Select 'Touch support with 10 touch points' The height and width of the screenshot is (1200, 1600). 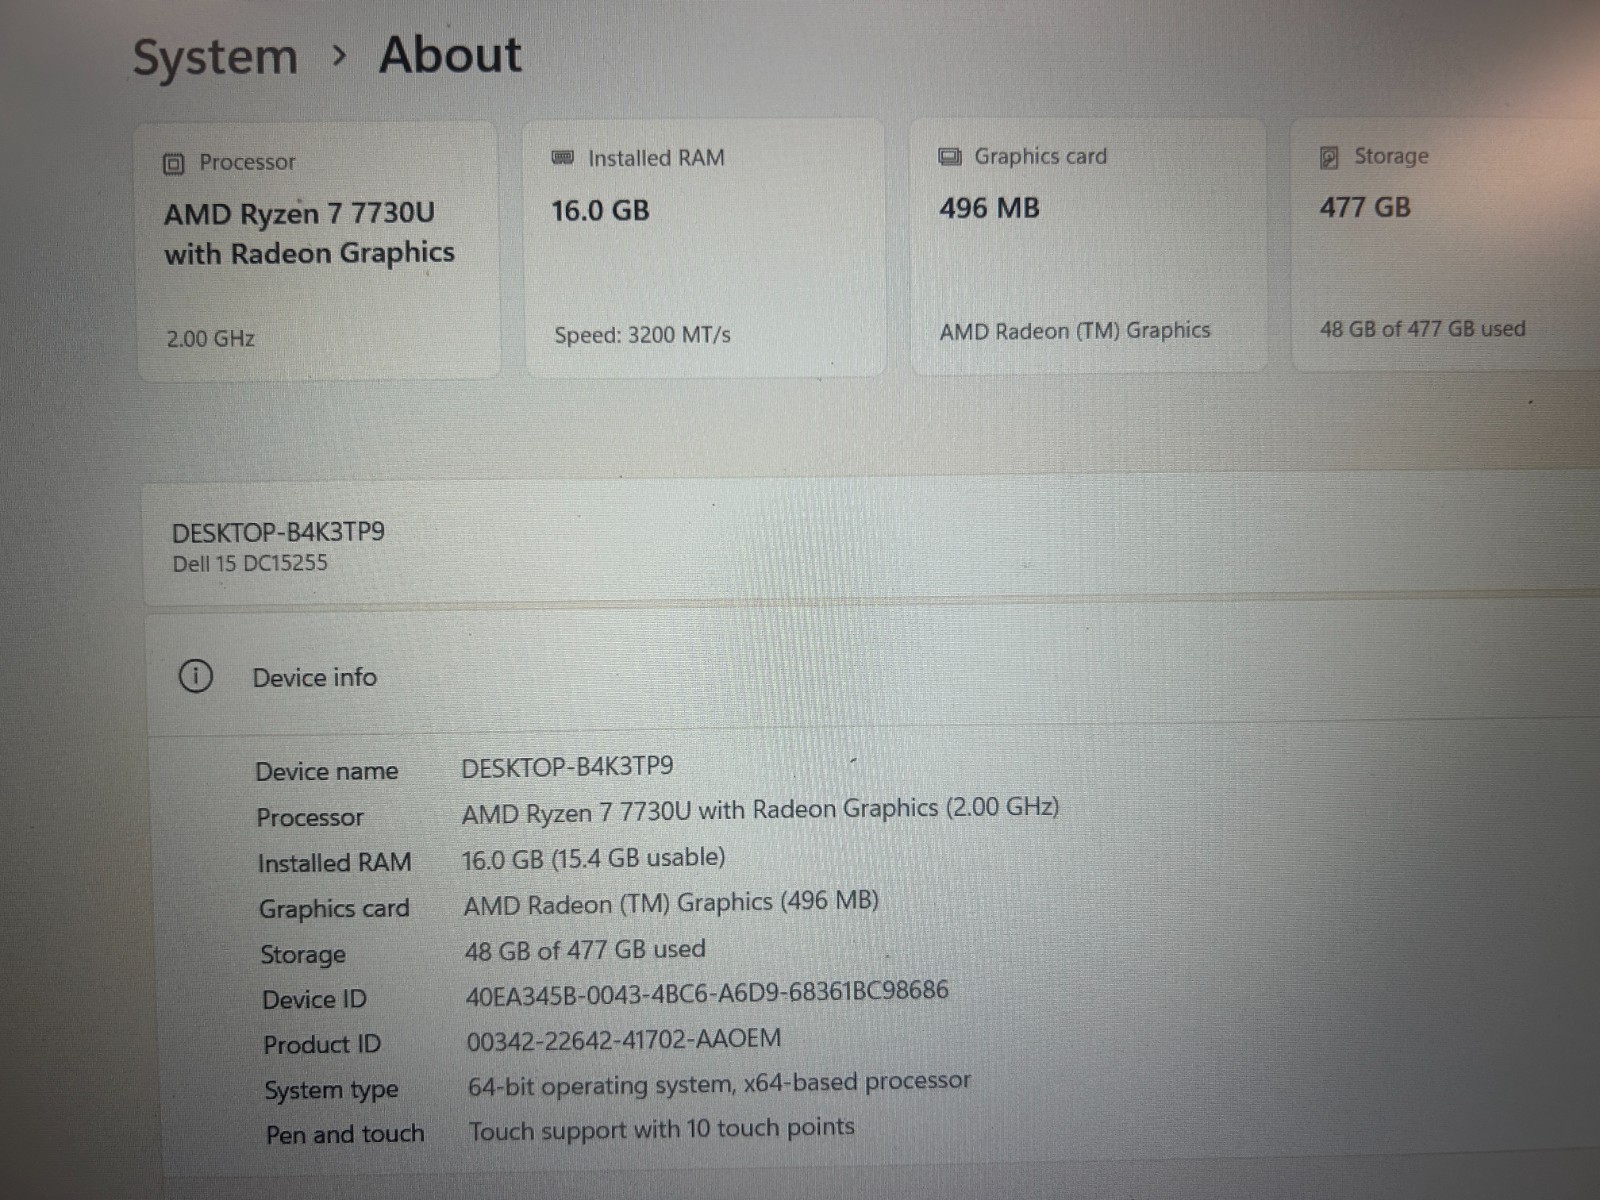tap(661, 1130)
